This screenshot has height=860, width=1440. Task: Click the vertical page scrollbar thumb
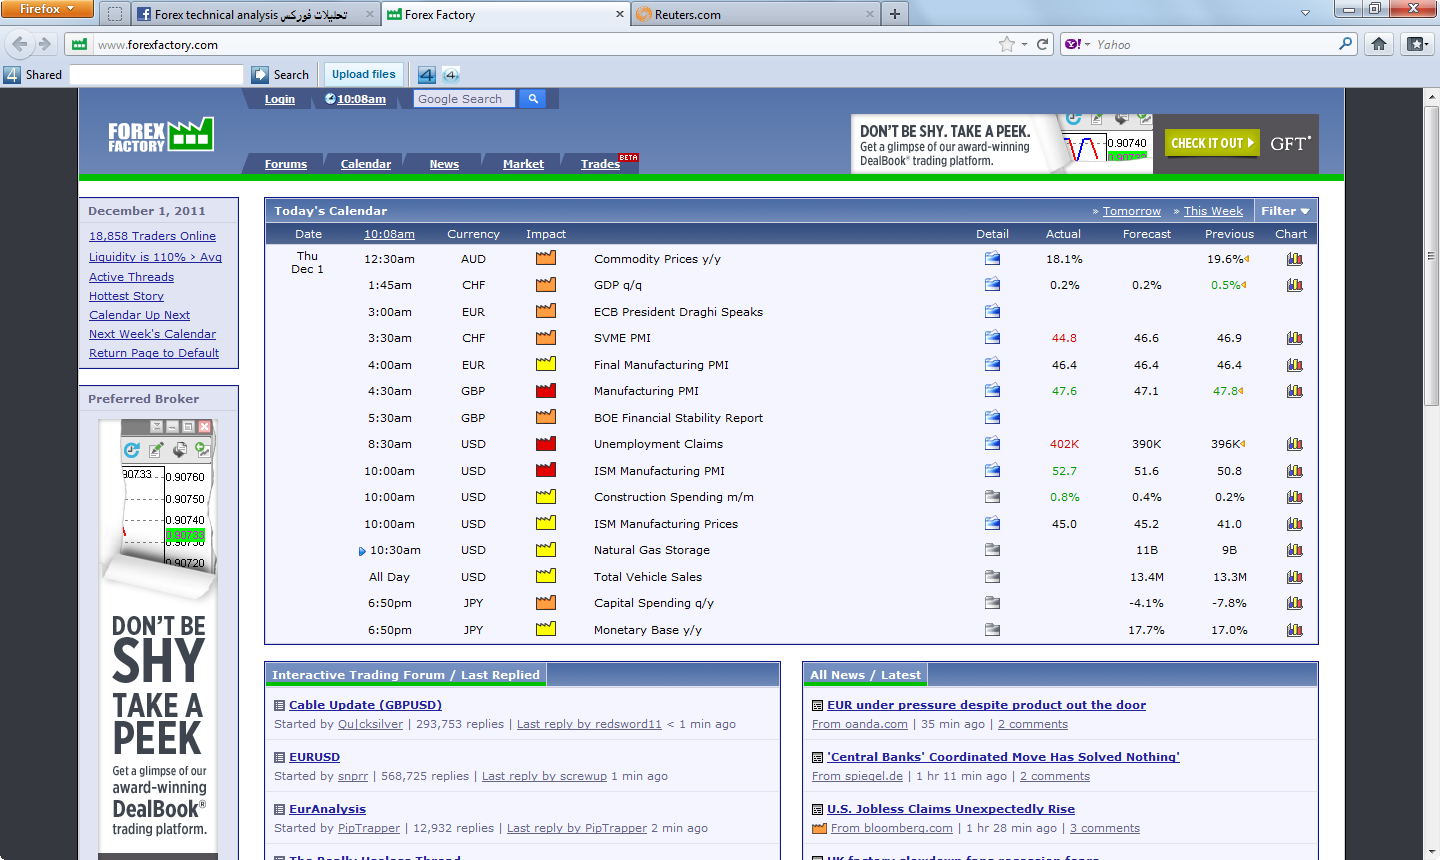click(1431, 254)
